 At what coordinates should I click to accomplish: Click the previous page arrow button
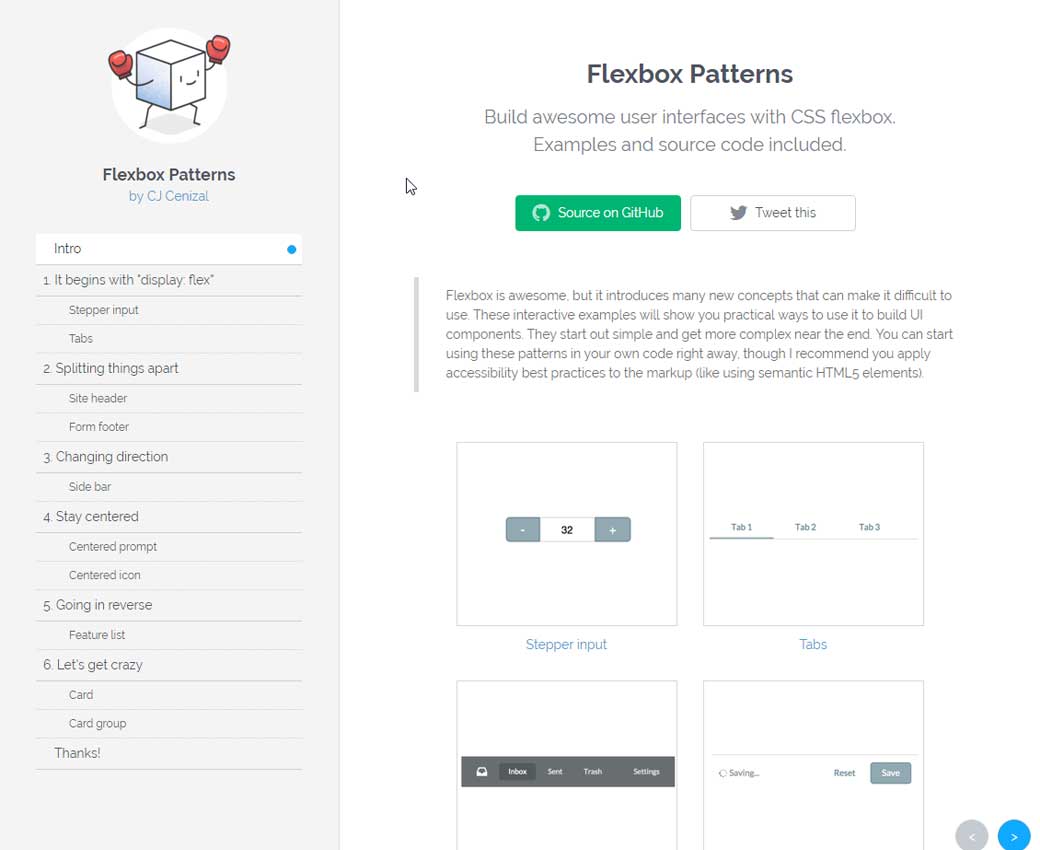click(971, 836)
